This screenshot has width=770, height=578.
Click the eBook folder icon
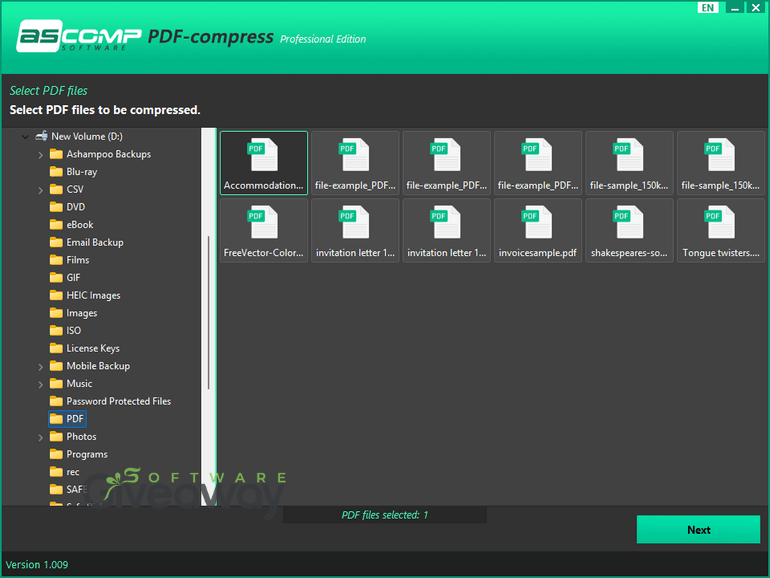(56, 225)
